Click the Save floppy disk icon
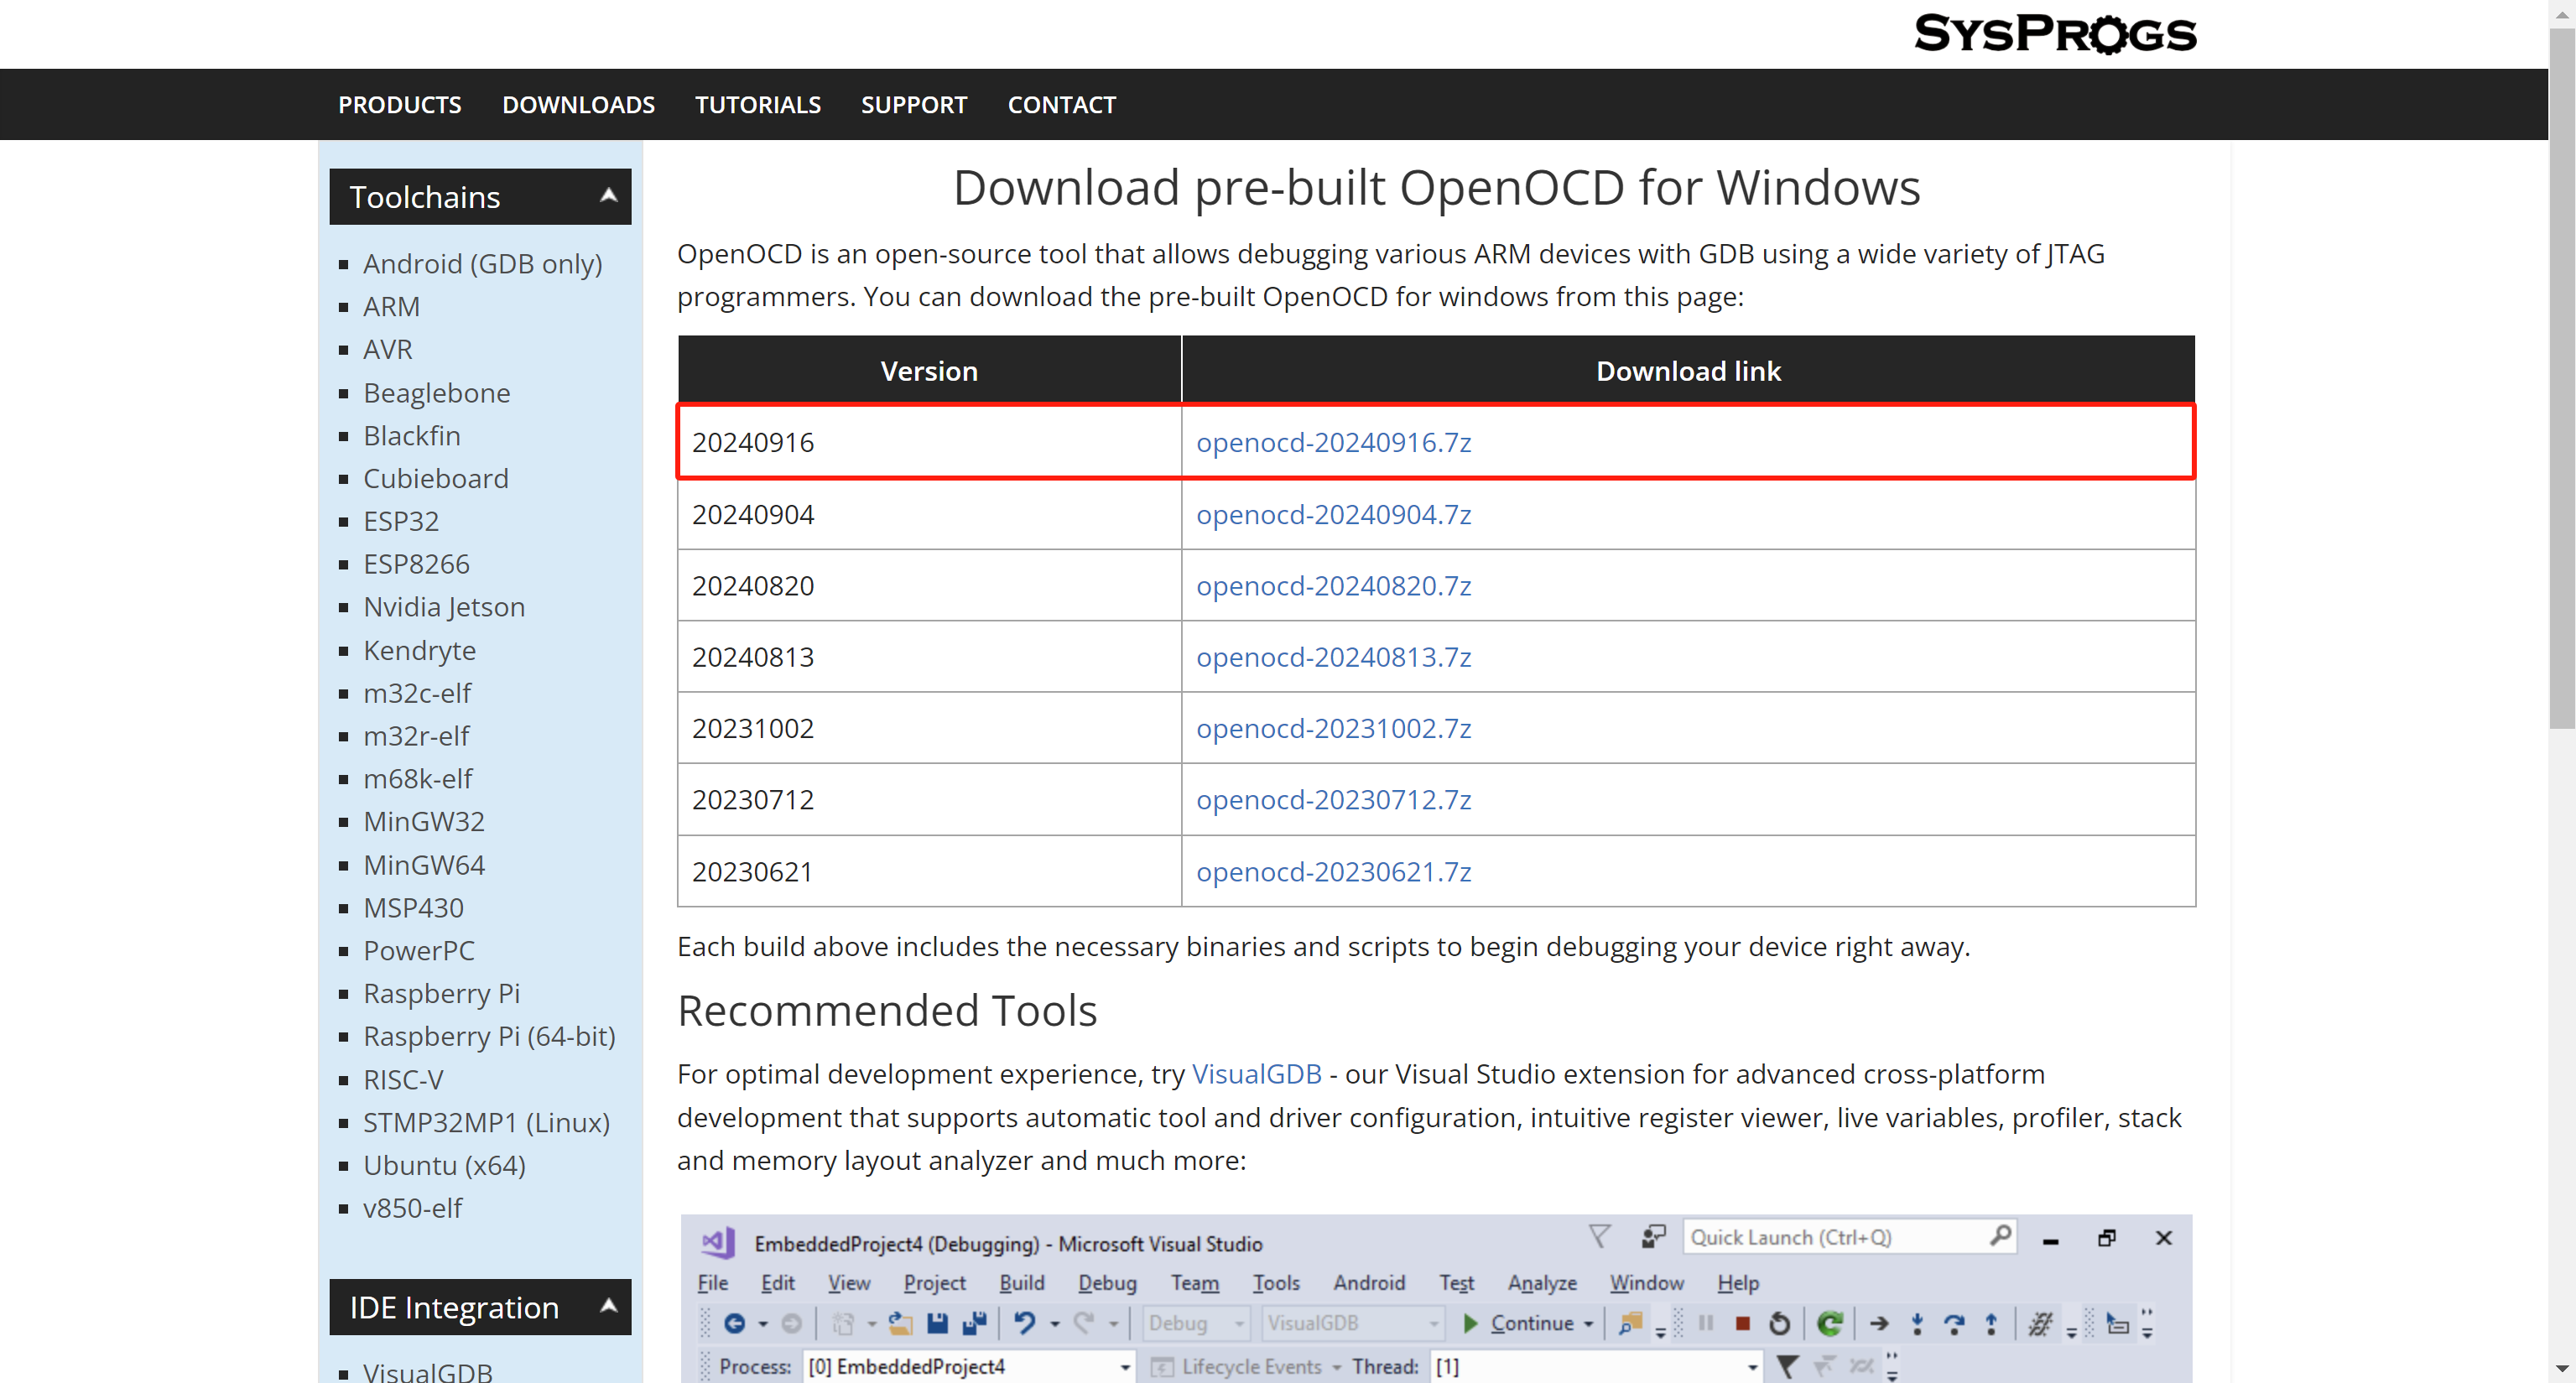Screen dimensions: 2576x1383 tap(937, 1323)
